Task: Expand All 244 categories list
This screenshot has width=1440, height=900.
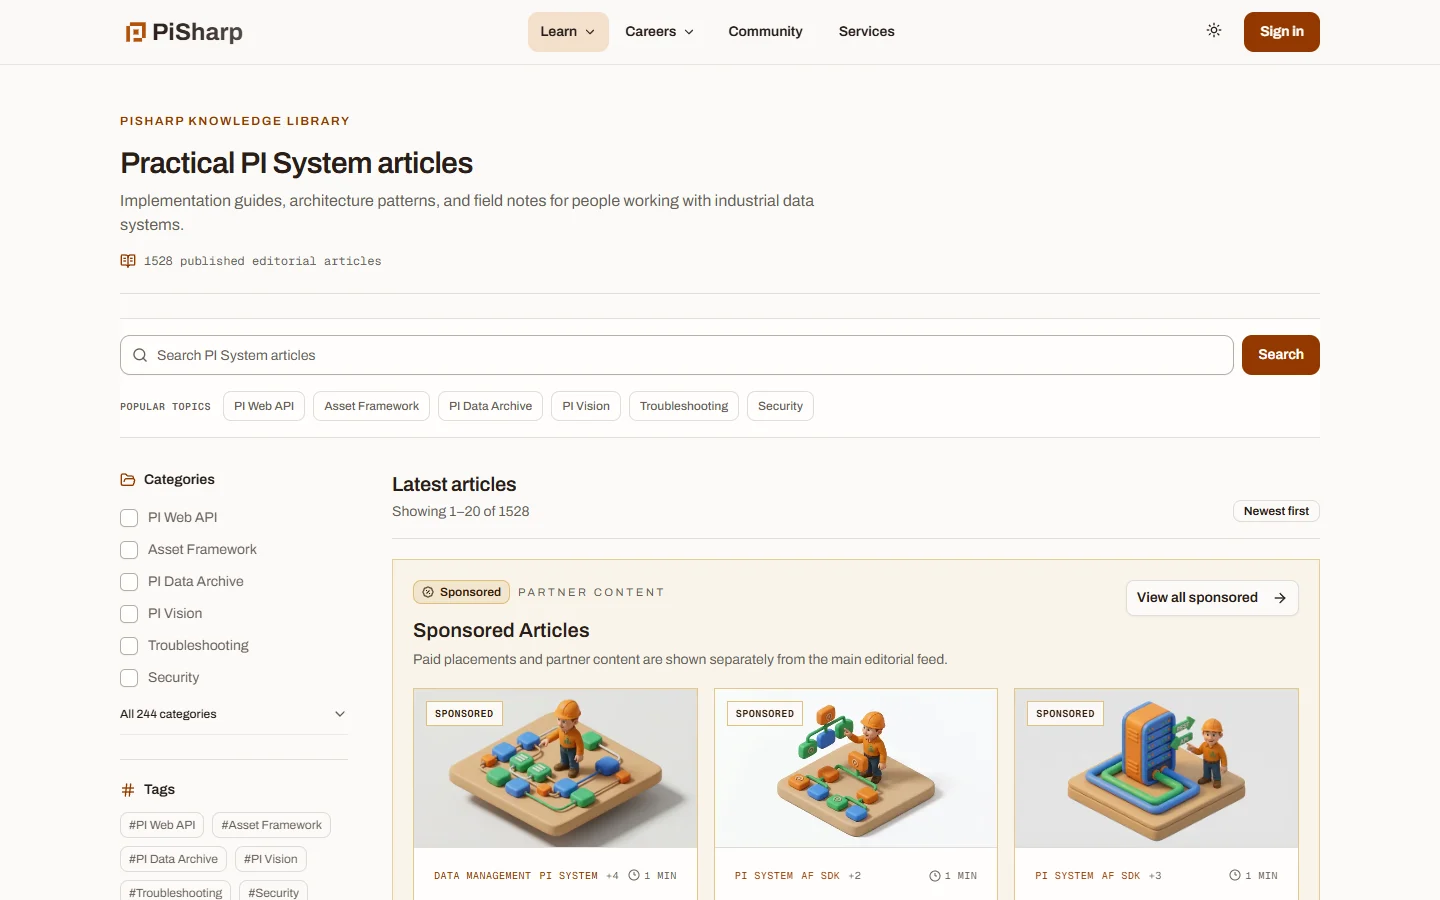Action: 234,714
